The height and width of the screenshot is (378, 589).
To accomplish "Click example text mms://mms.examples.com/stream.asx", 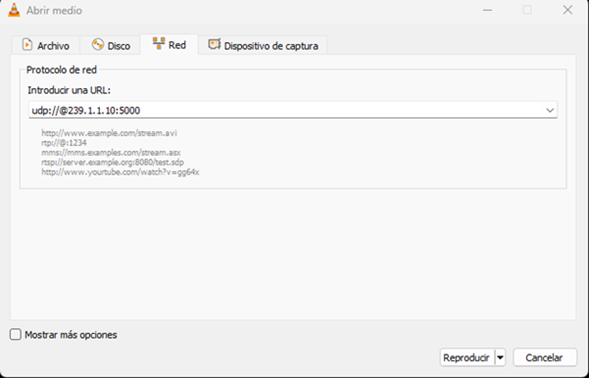I will (x=111, y=153).
